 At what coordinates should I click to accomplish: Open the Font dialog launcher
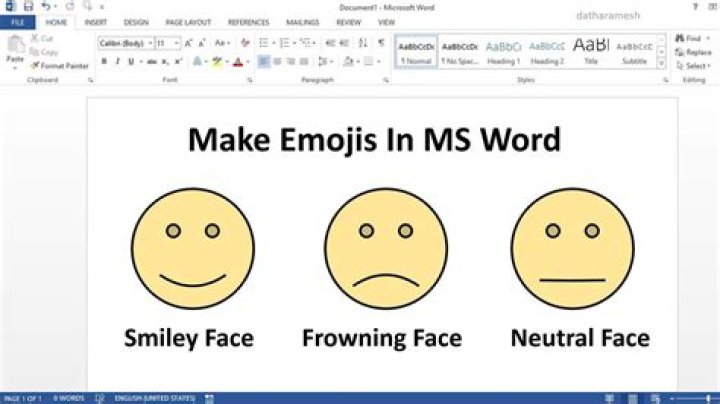point(250,80)
